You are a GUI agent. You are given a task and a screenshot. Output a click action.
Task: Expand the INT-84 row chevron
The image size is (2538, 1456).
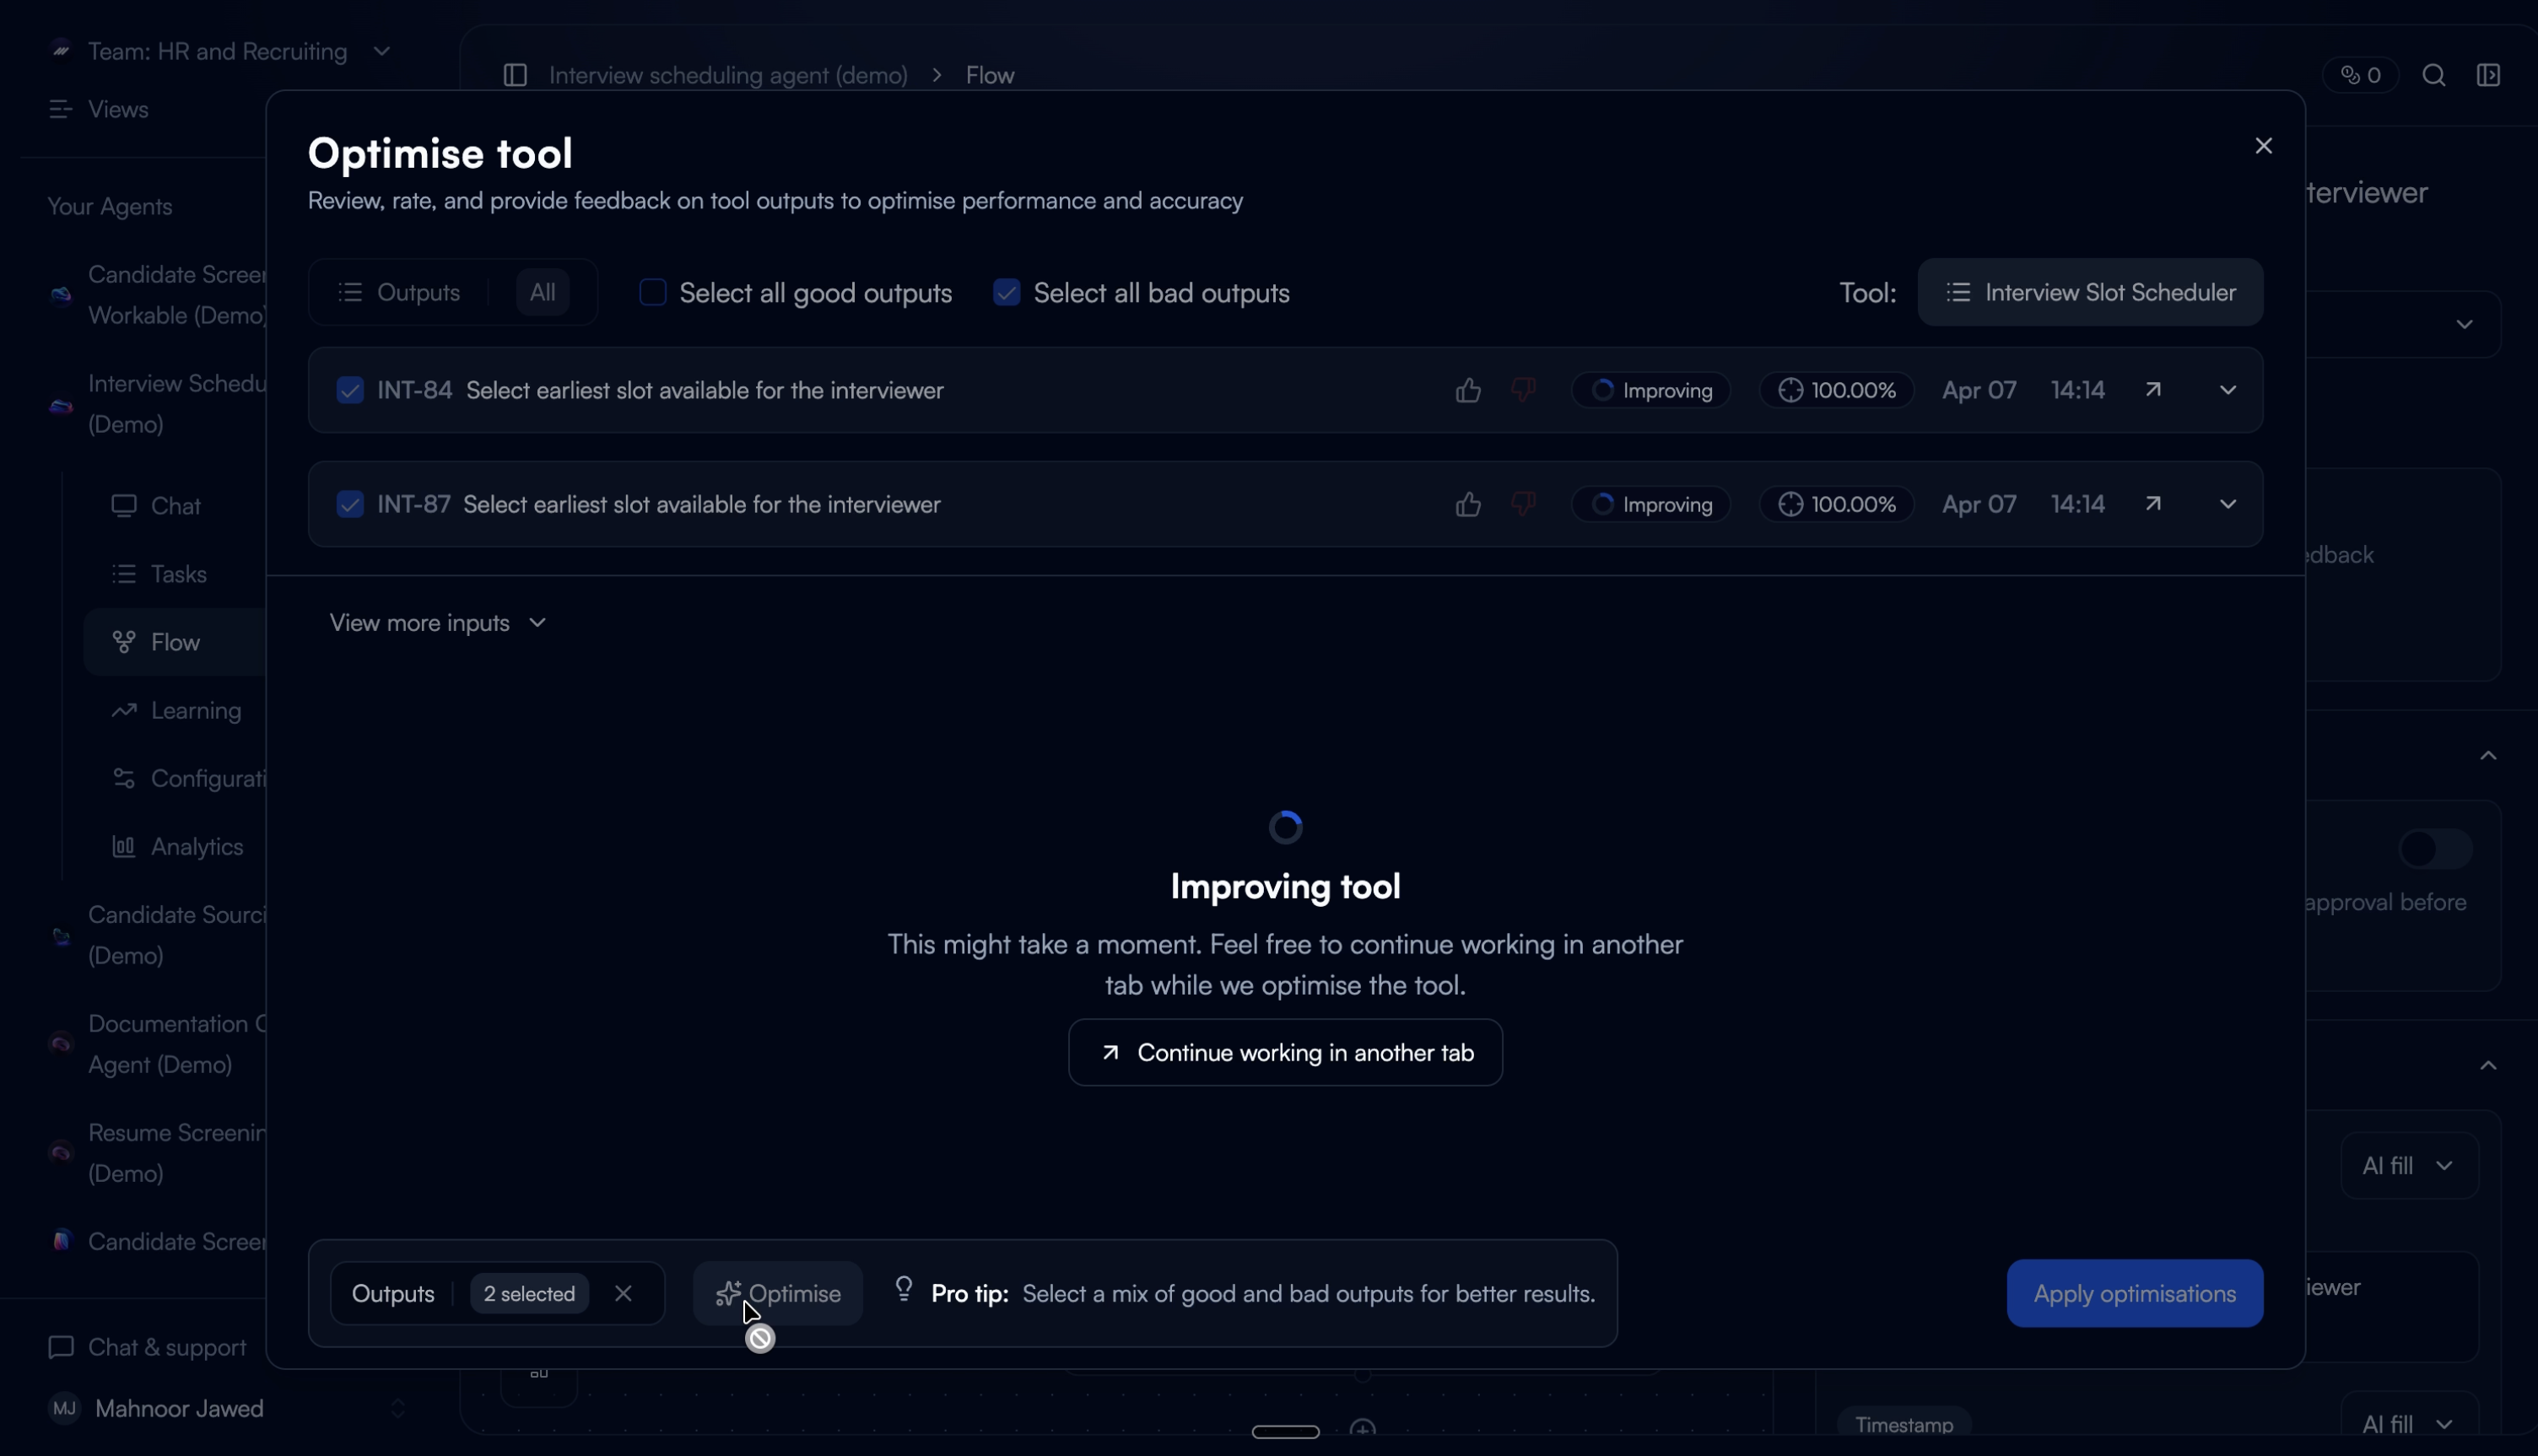click(x=2227, y=390)
